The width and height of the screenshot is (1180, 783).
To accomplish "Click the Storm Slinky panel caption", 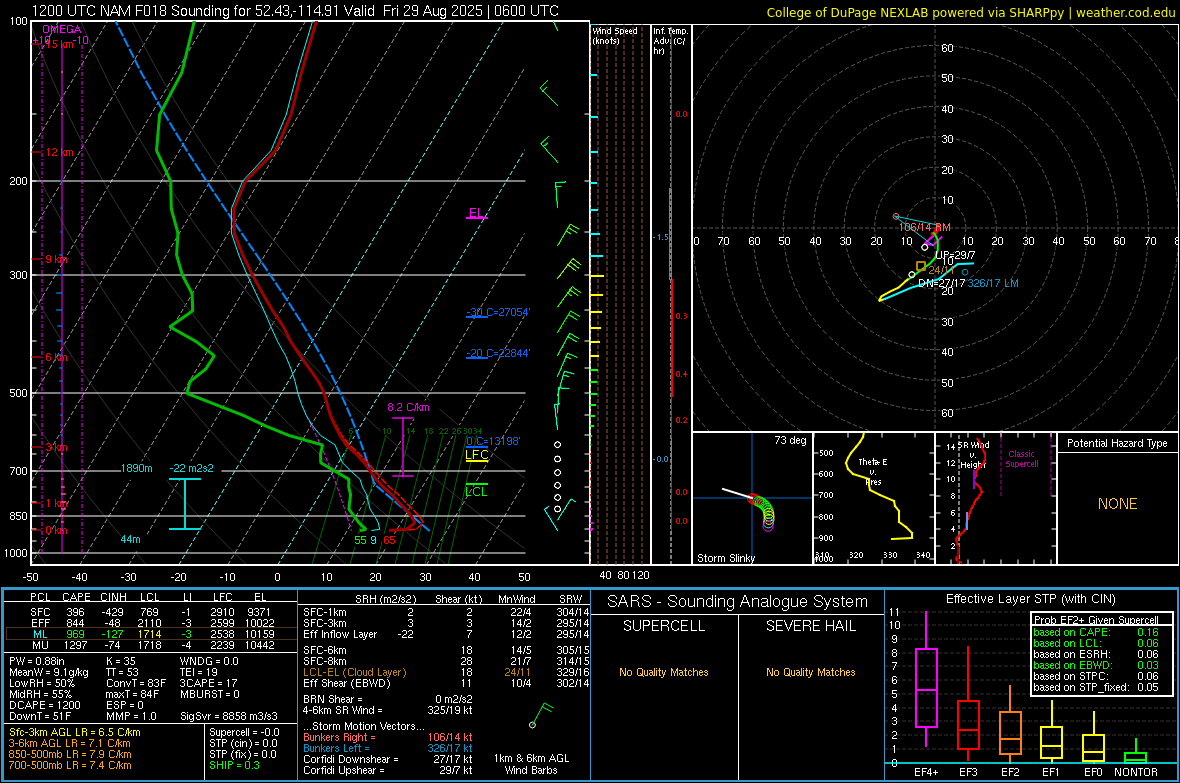I will click(725, 558).
